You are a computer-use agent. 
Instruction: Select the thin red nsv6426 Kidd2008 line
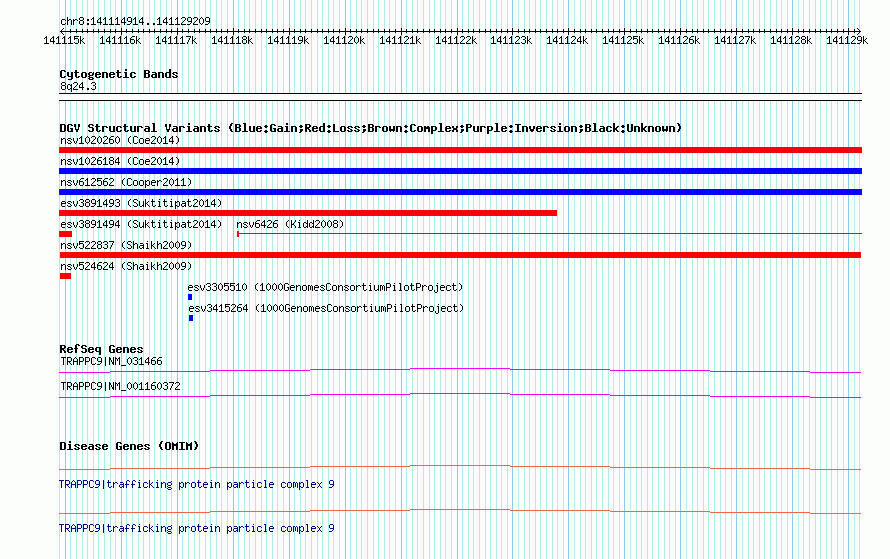549,233
